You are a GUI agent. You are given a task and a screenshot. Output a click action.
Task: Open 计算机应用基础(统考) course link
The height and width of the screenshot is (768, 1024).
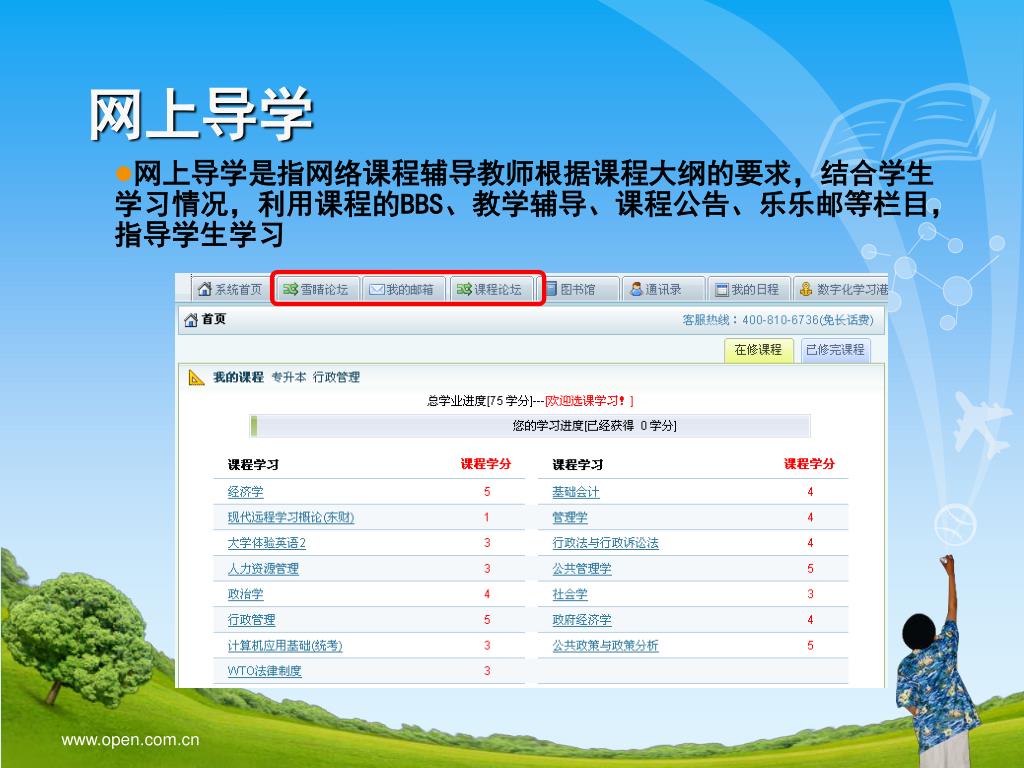pos(285,646)
